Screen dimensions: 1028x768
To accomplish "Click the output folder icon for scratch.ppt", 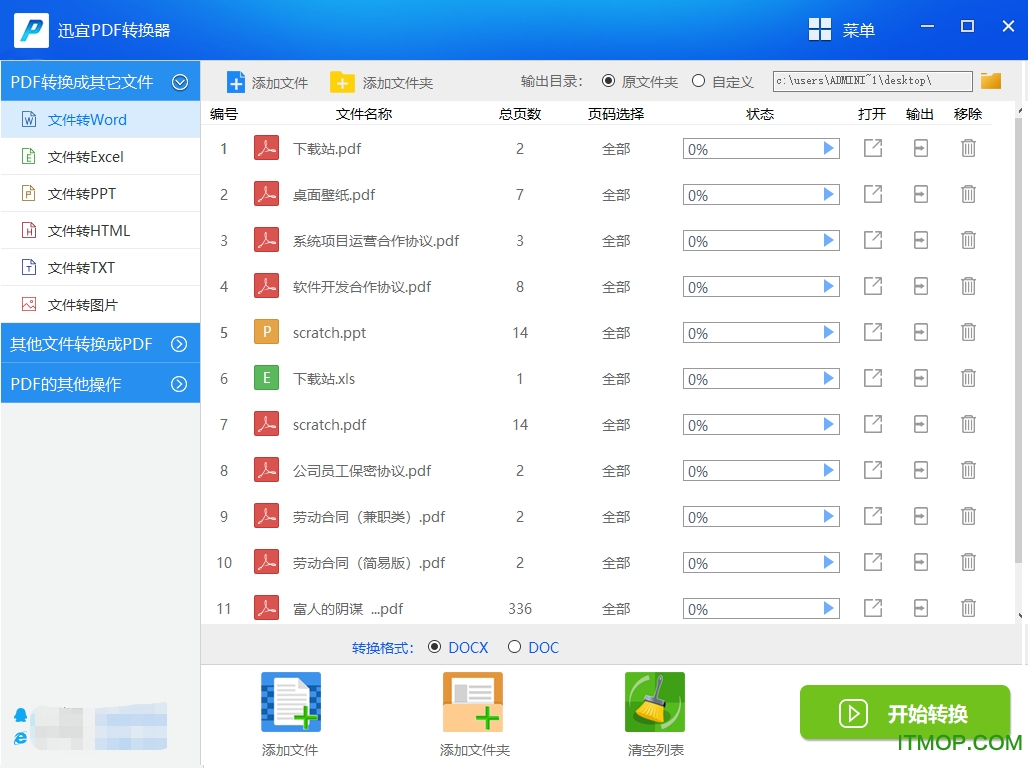I will pyautogui.click(x=920, y=332).
